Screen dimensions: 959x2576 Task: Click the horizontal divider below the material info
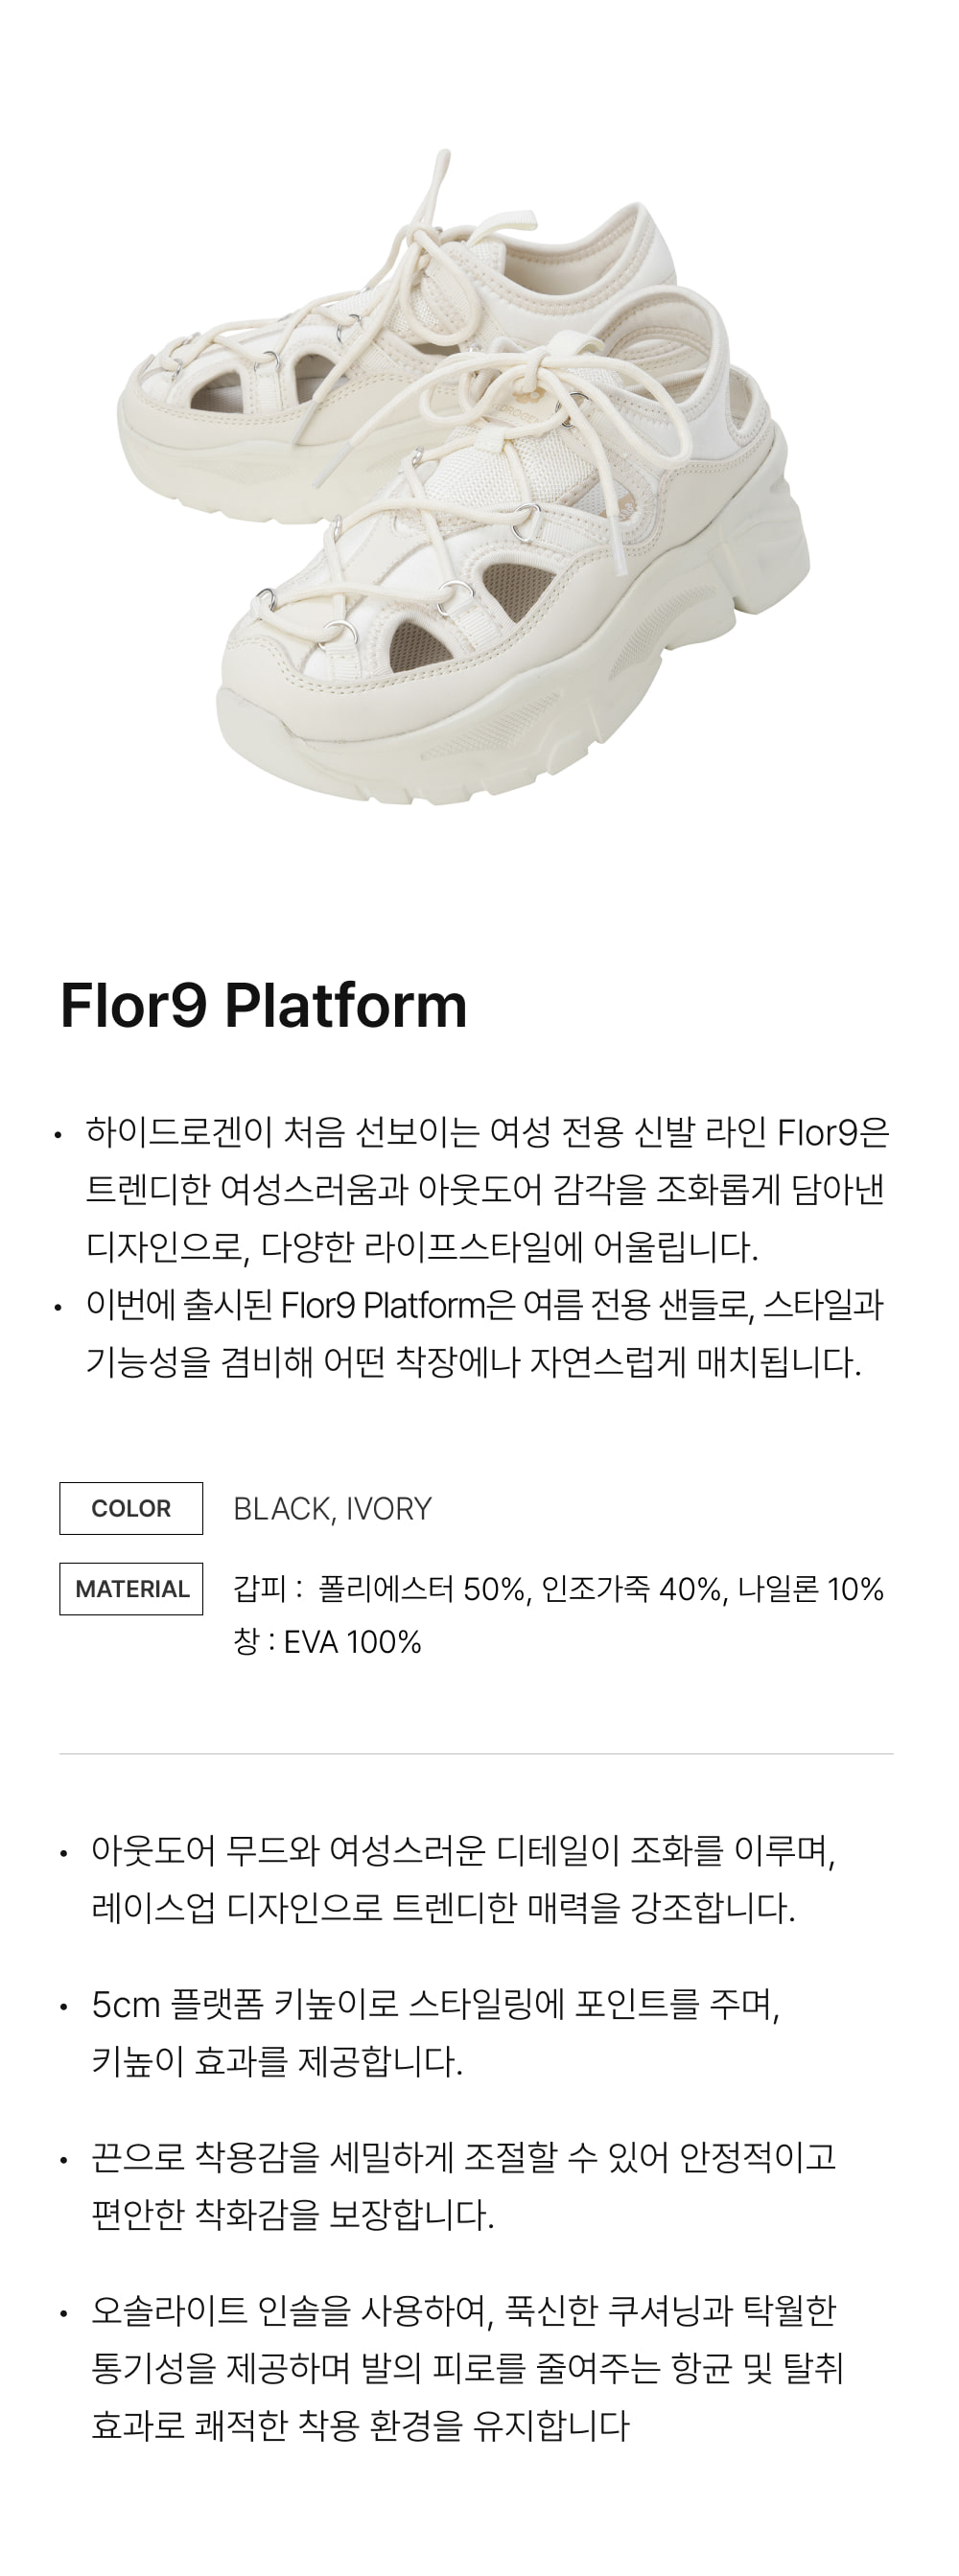[476, 1754]
